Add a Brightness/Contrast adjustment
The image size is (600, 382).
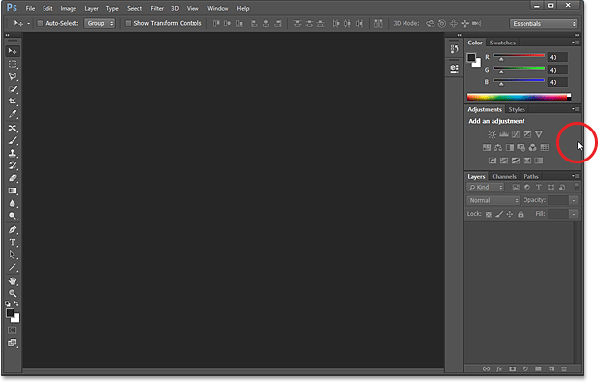(492, 134)
